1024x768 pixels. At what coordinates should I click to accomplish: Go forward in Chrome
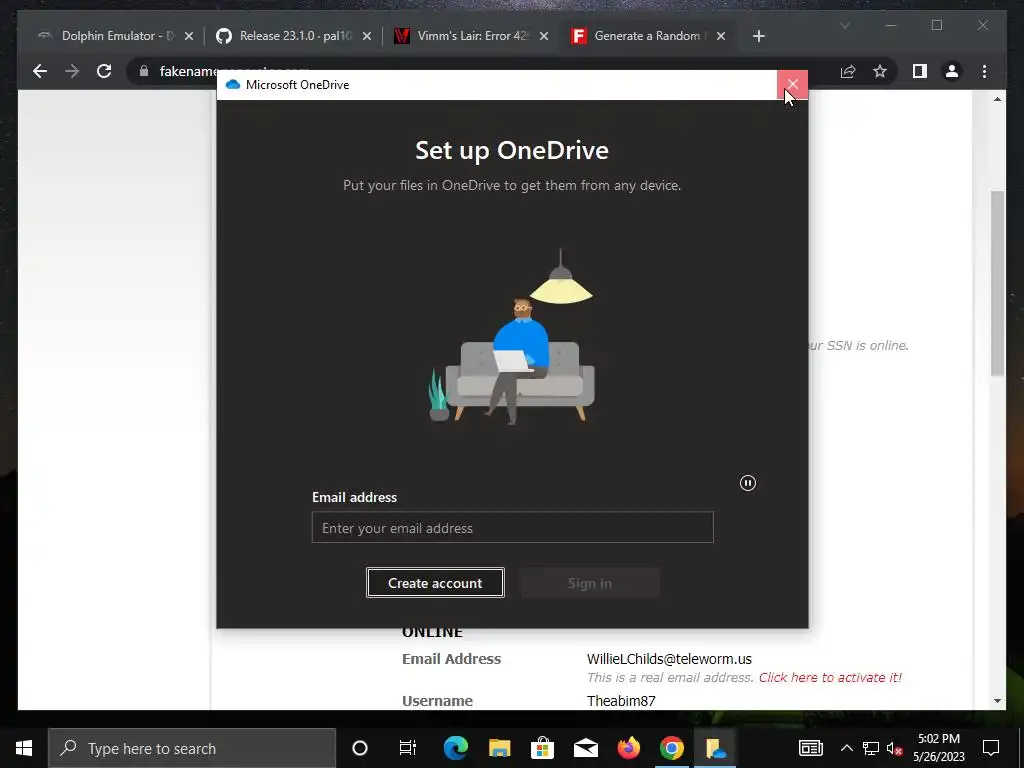tap(72, 71)
